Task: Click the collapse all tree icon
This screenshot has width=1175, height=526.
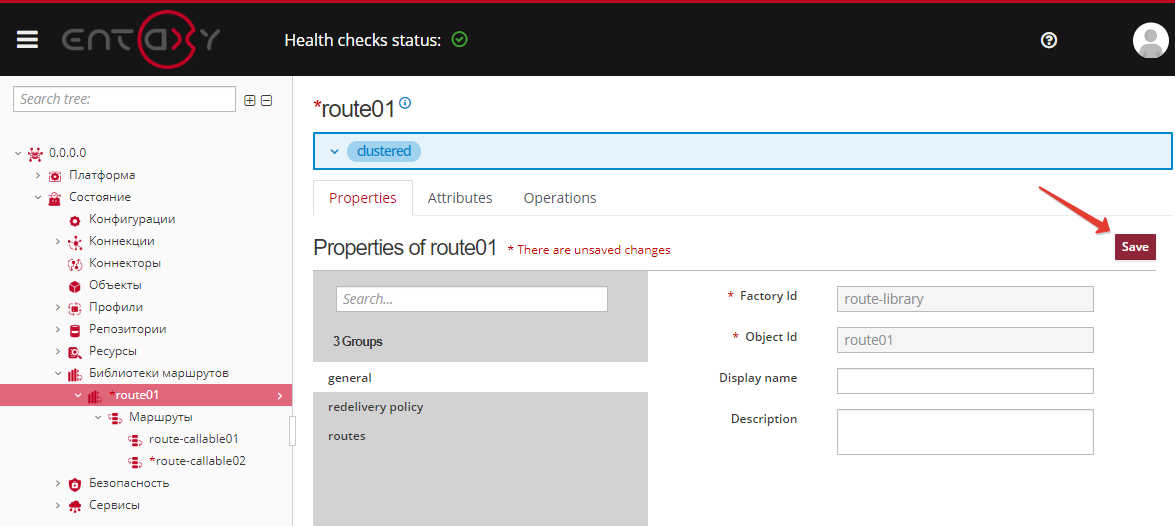Action: pos(266,100)
